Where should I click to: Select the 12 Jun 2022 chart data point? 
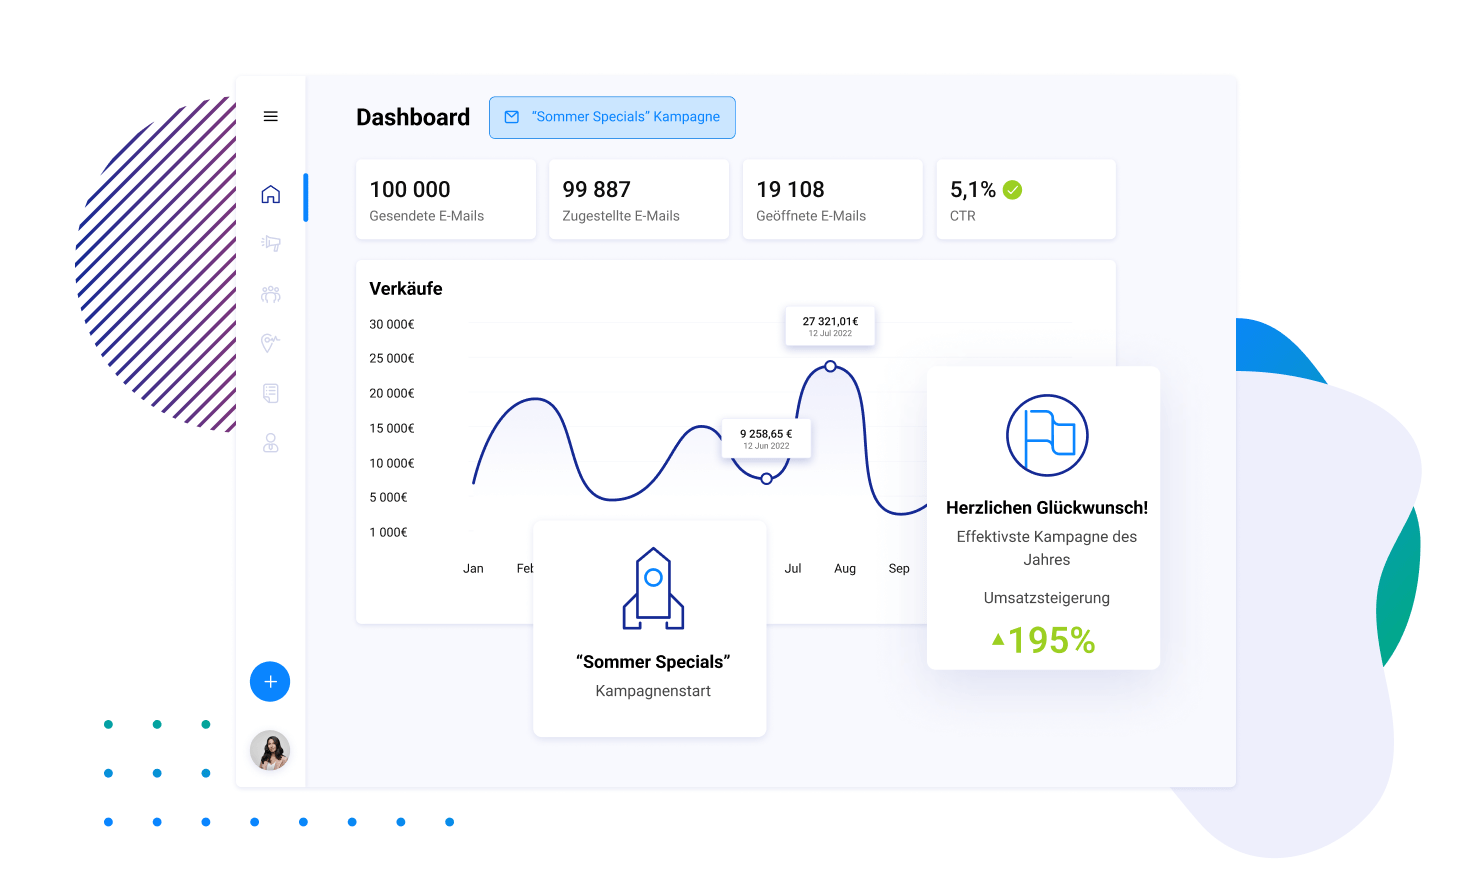coord(766,479)
